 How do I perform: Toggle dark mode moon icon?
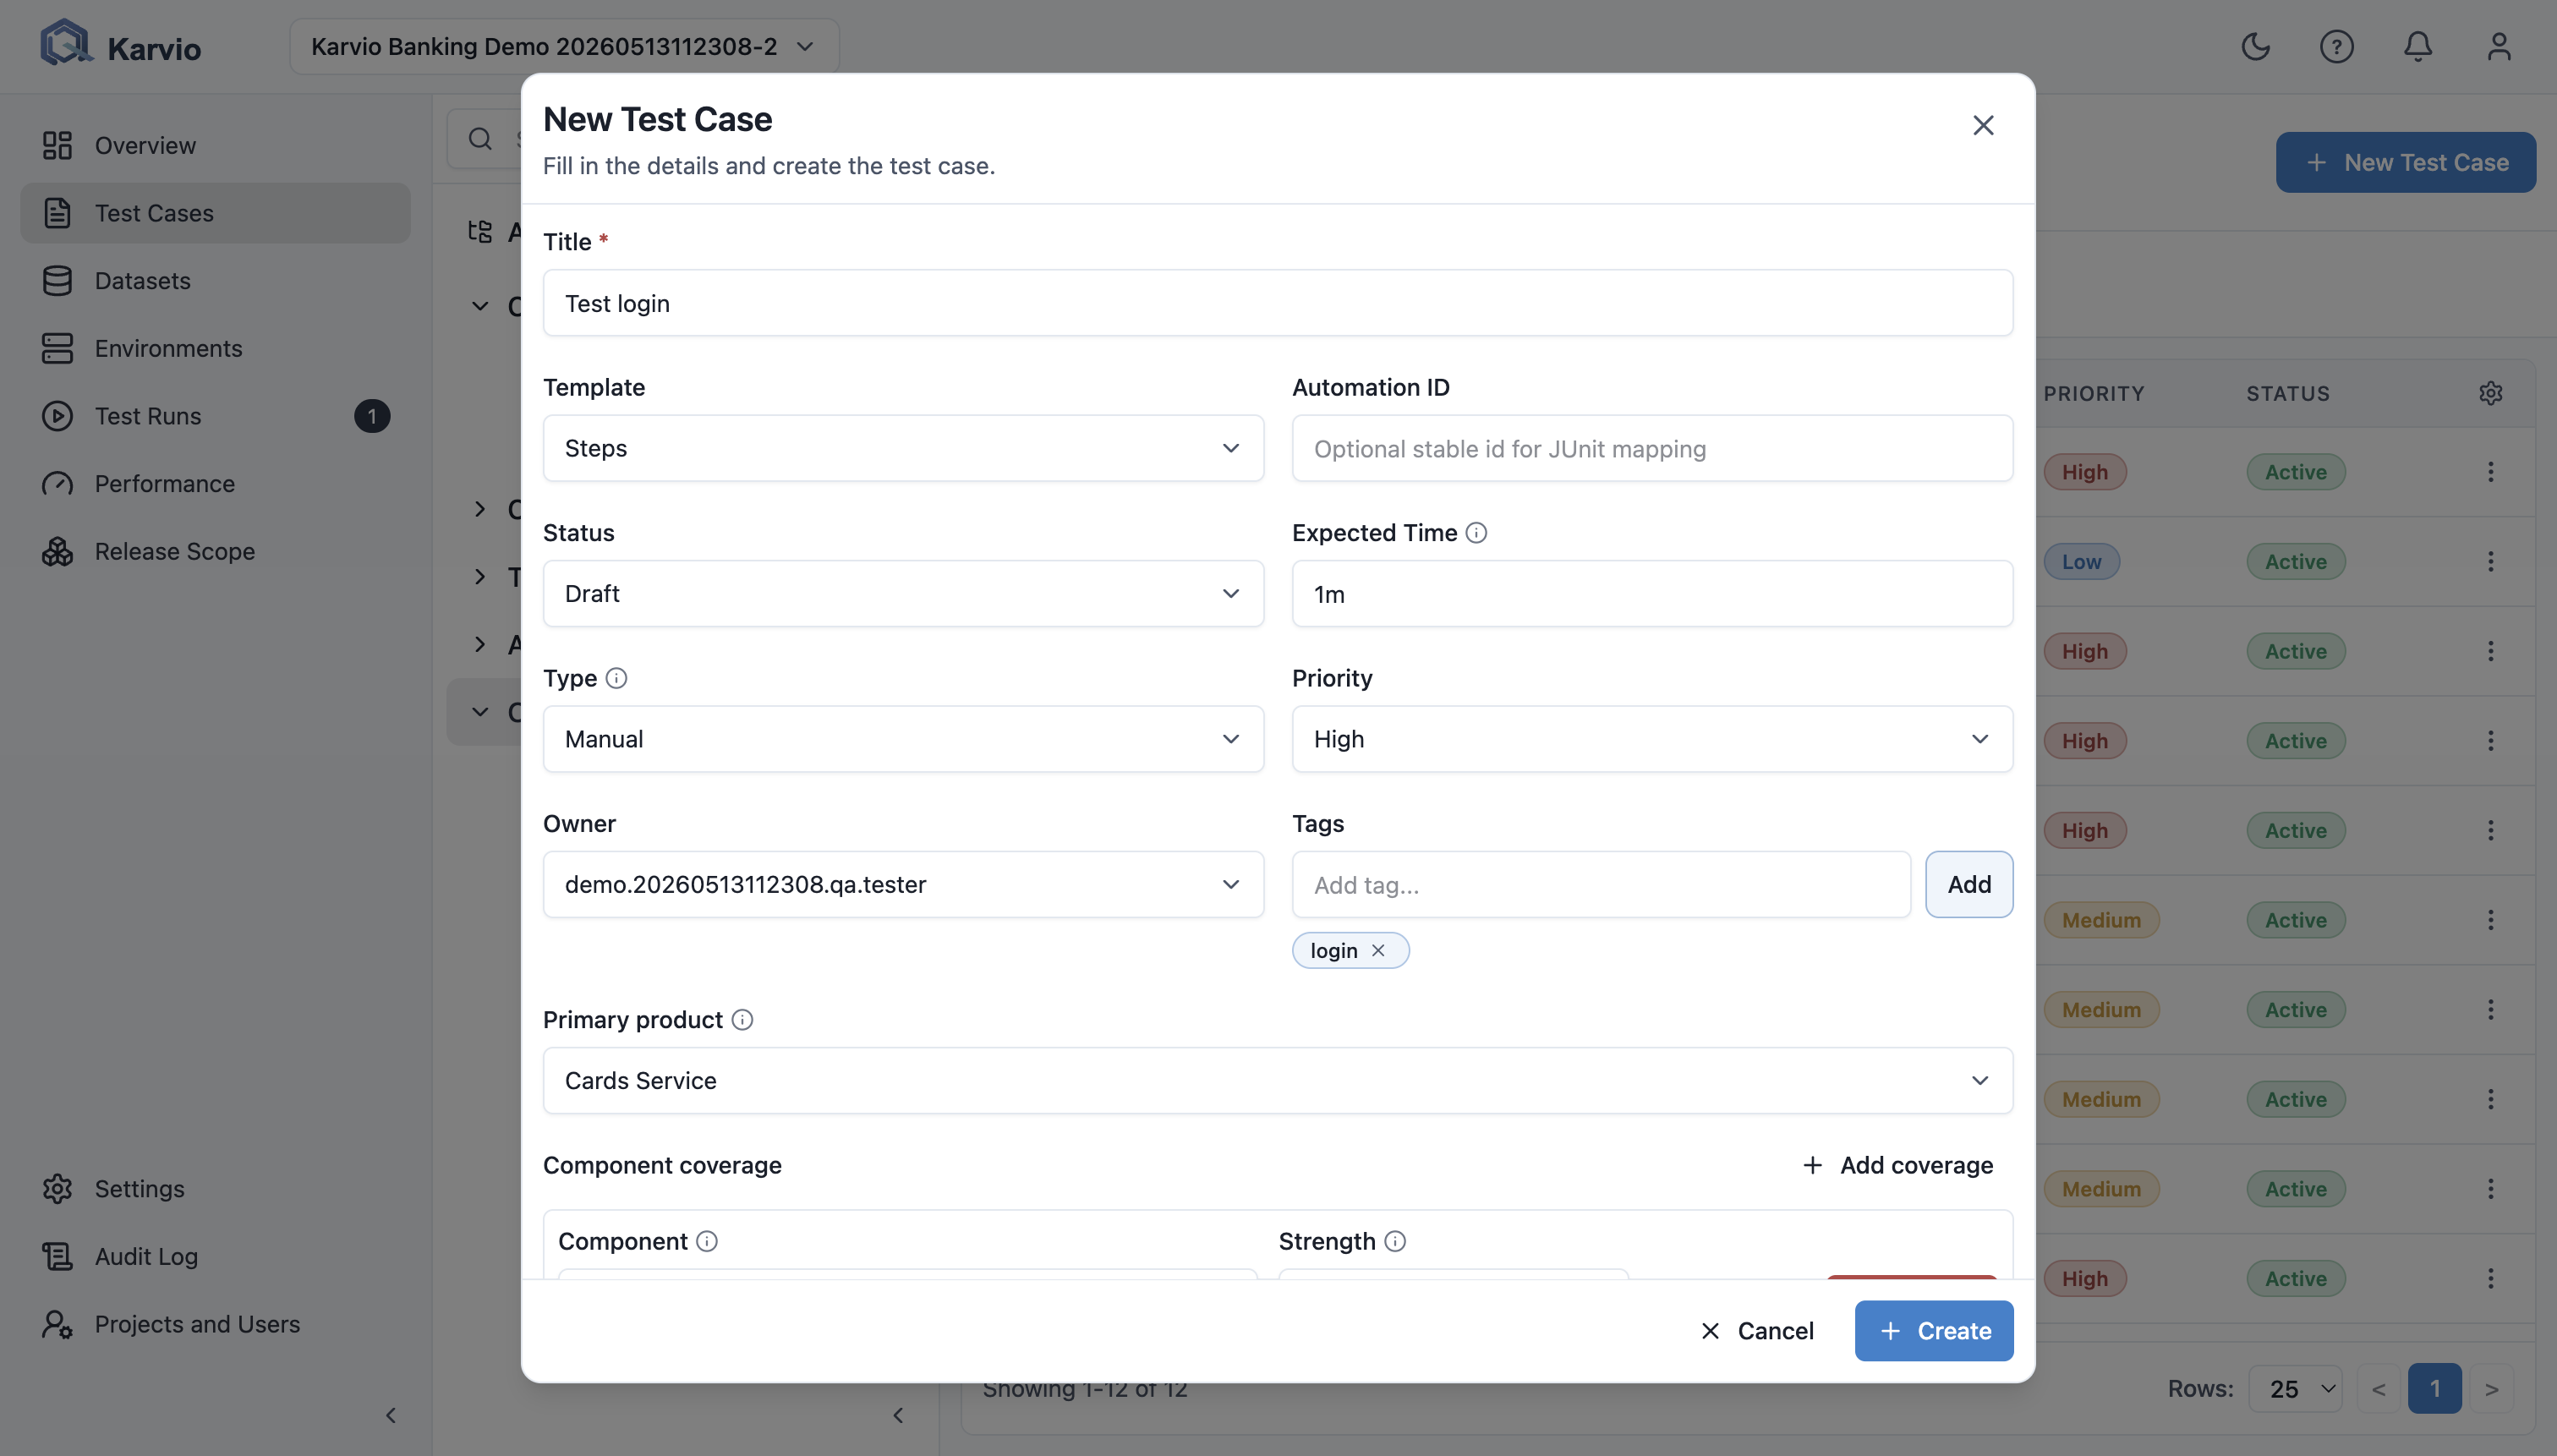pyautogui.click(x=2255, y=46)
